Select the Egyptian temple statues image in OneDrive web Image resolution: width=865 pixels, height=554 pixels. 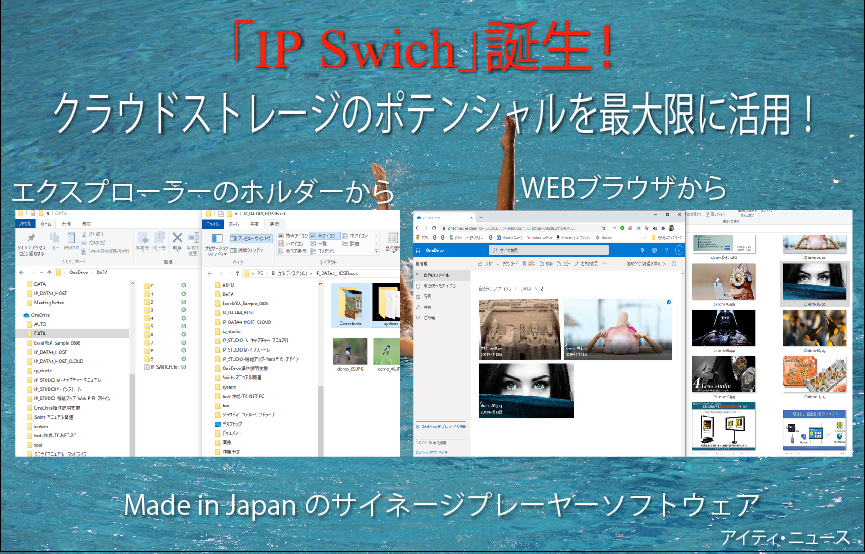(519, 329)
